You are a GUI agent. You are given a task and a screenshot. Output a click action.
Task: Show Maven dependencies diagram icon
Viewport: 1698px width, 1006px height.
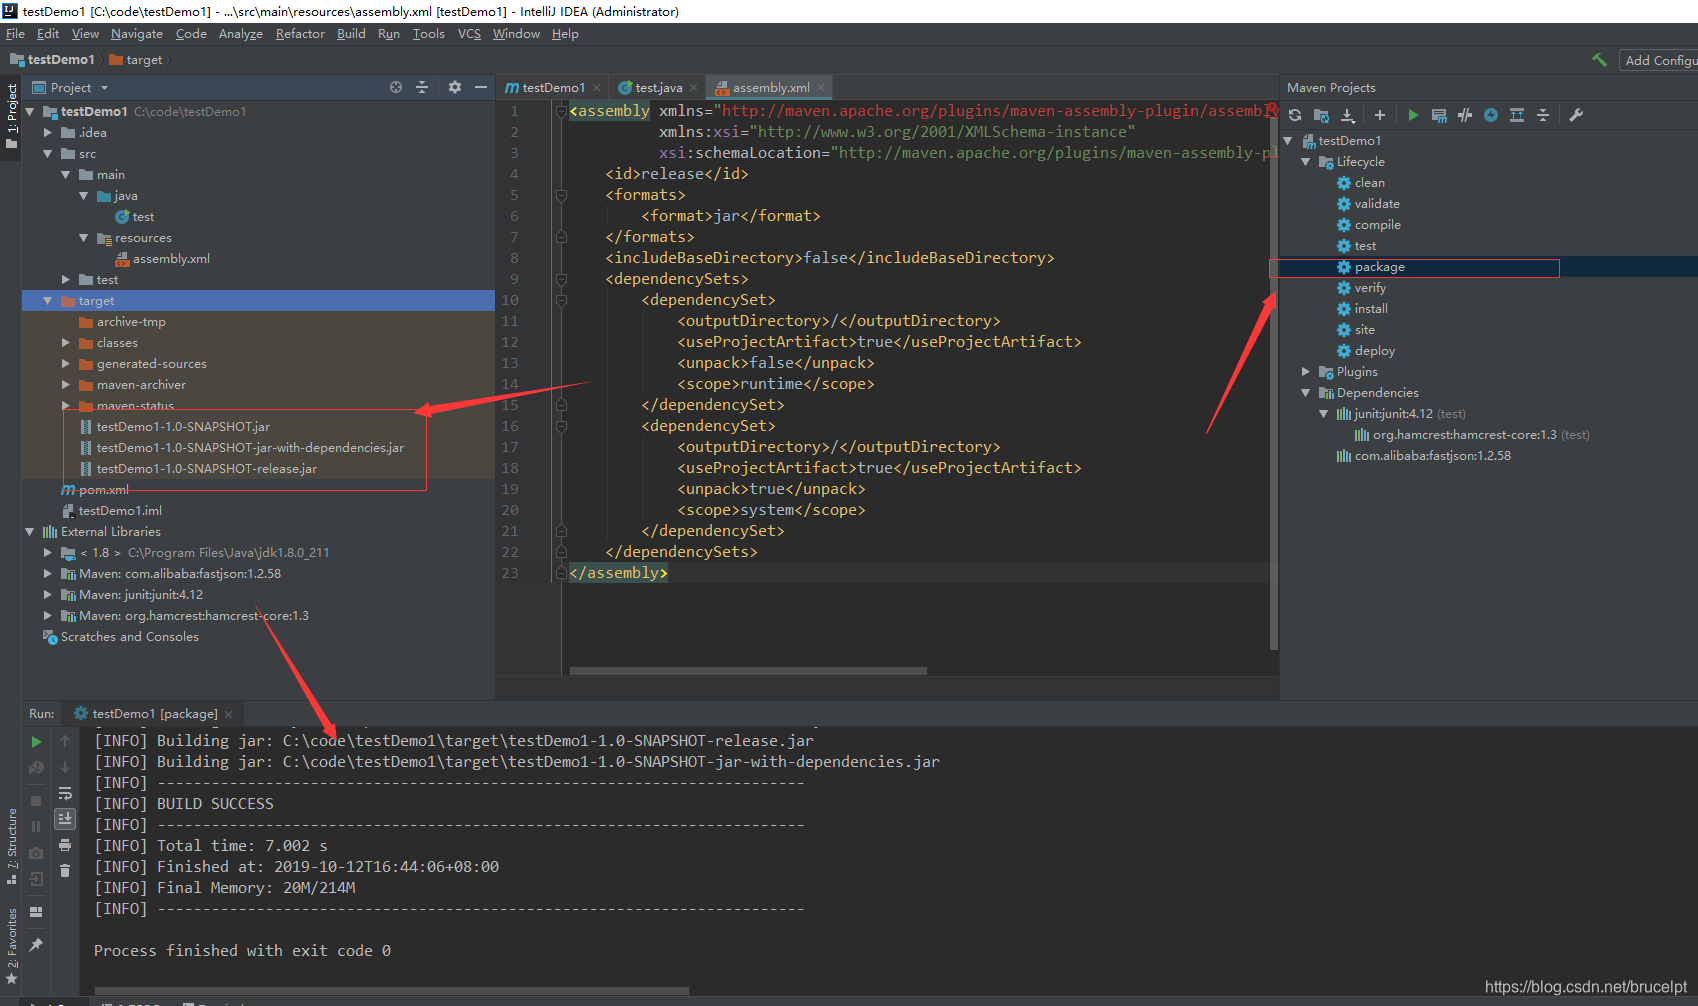[x=1517, y=115]
